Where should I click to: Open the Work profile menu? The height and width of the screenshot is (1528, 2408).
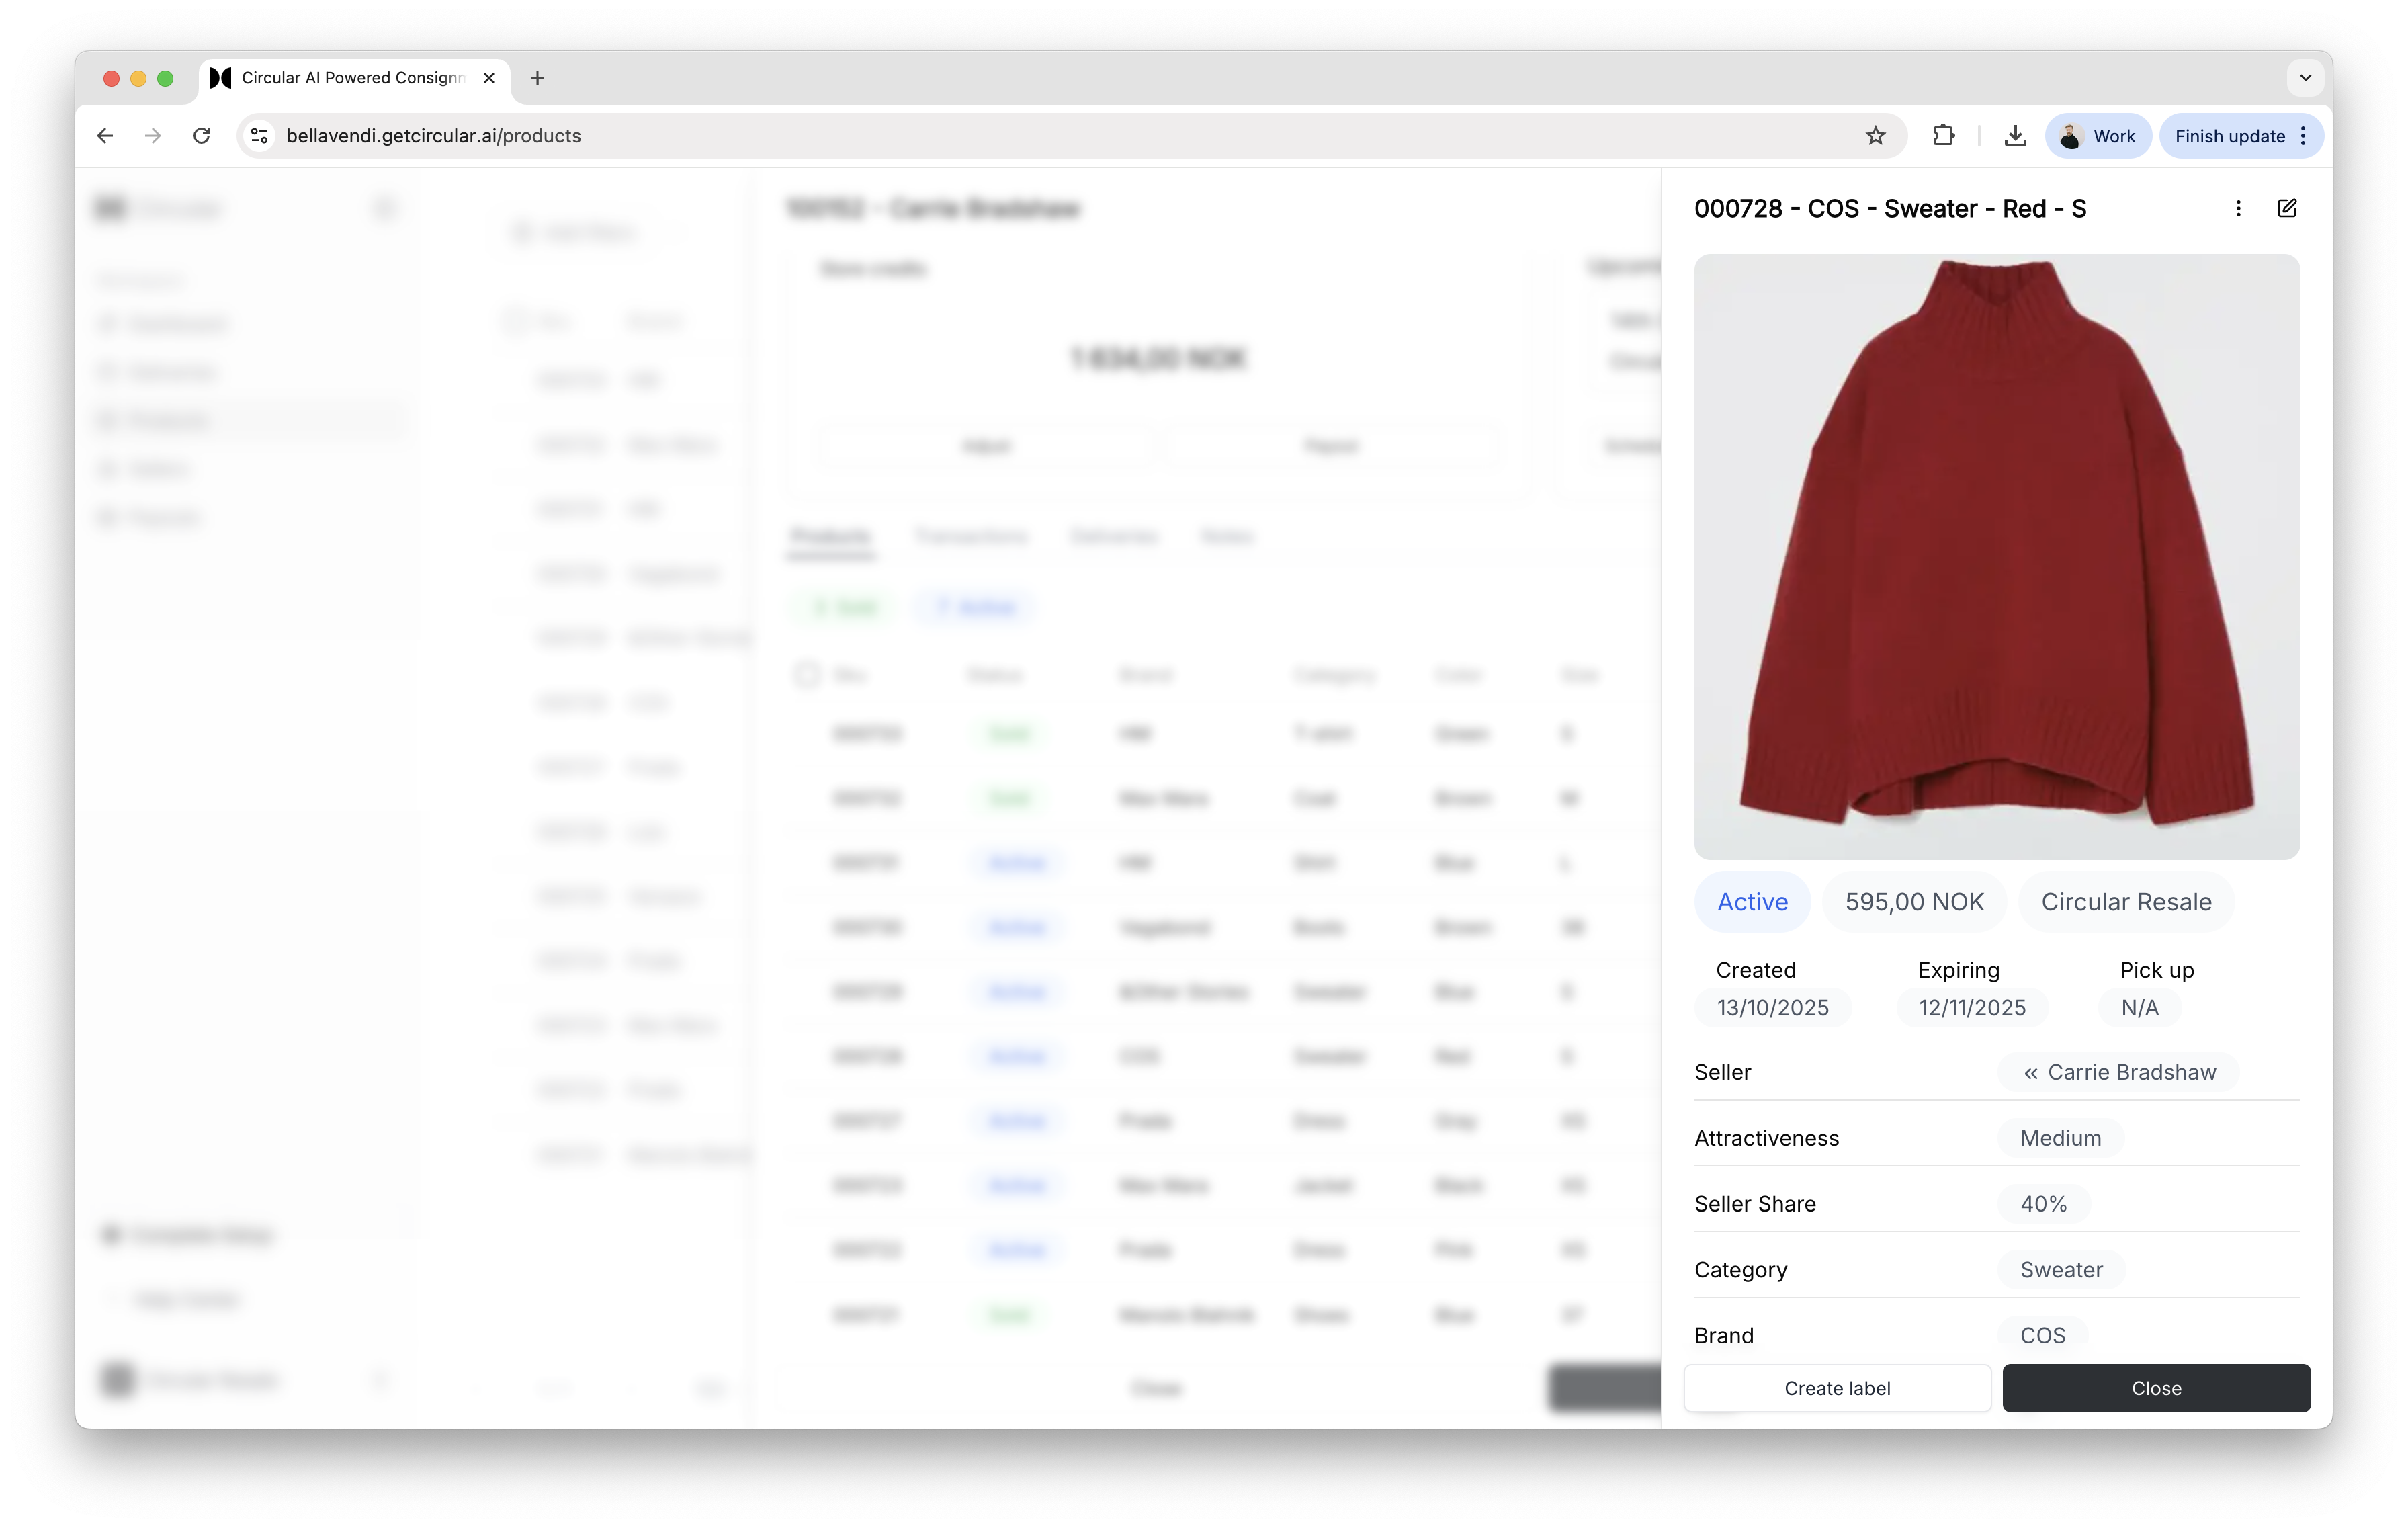tap(2097, 135)
